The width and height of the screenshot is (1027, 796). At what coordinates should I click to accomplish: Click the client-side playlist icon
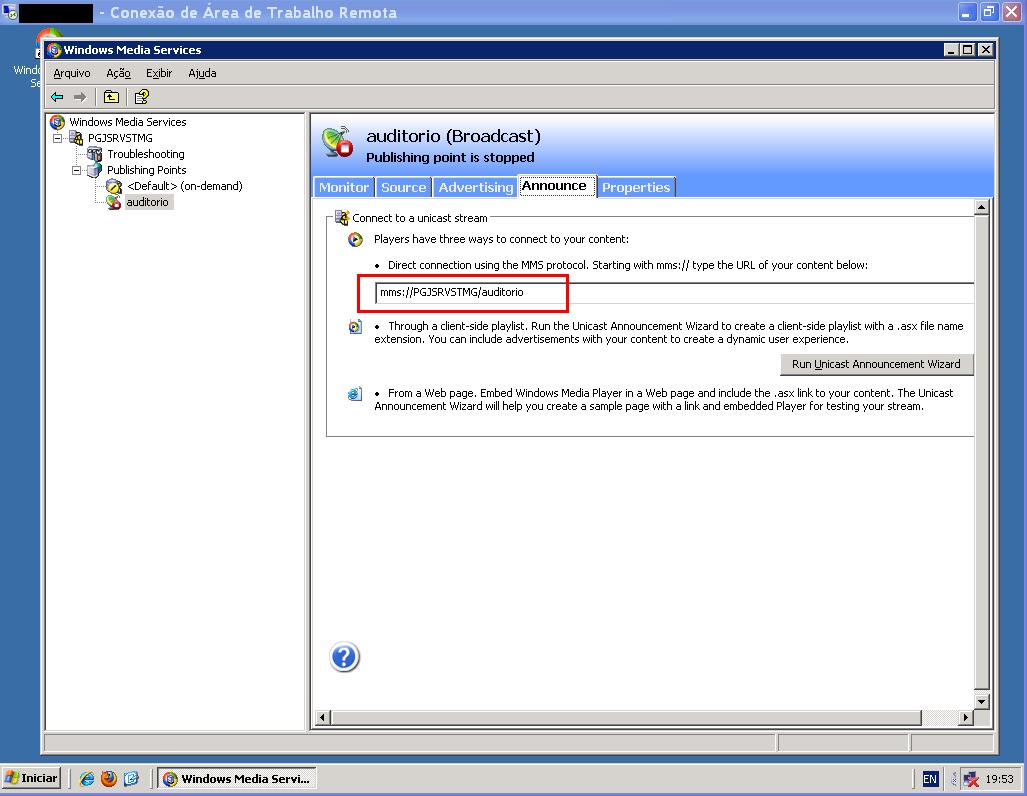click(x=355, y=327)
